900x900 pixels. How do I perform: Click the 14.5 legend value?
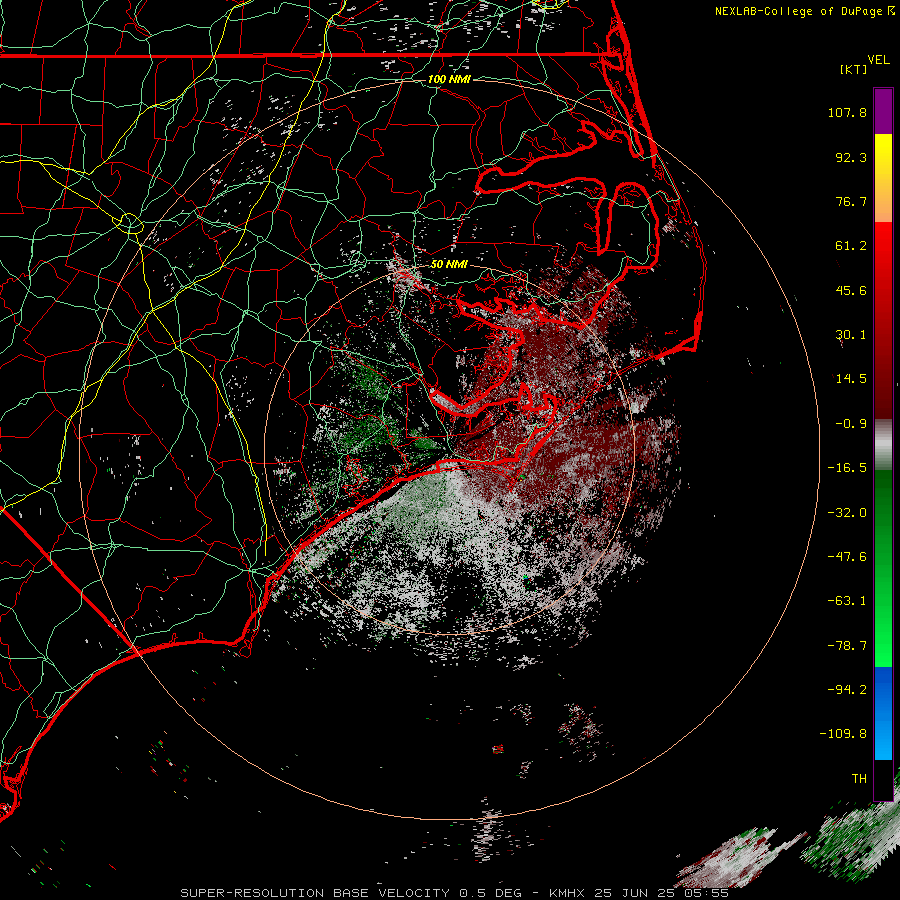tap(851, 379)
